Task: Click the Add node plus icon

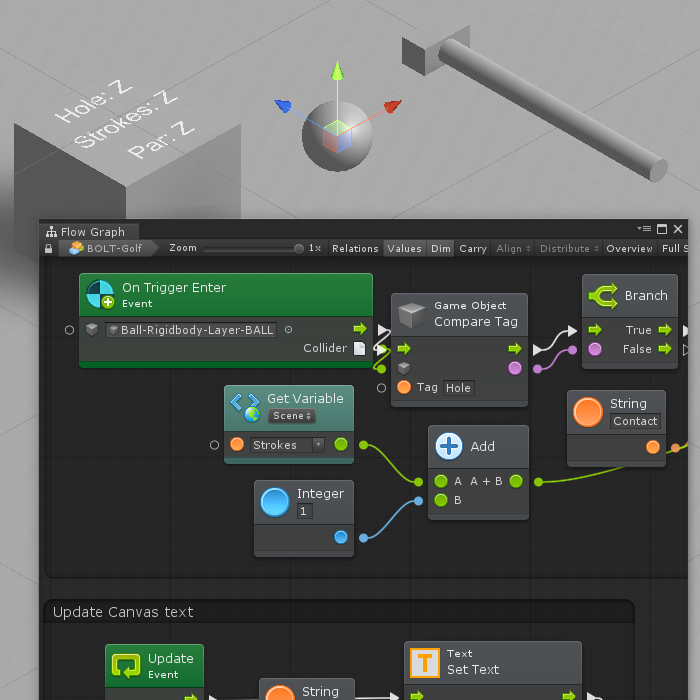Action: 449,446
